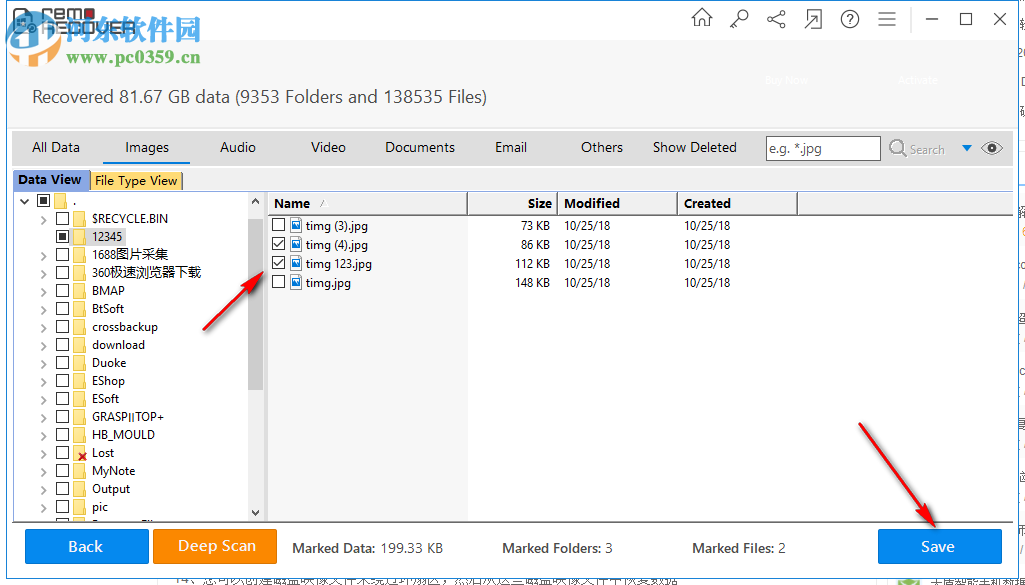Focus the file filter search field
This screenshot has width=1025, height=585.
click(x=823, y=148)
